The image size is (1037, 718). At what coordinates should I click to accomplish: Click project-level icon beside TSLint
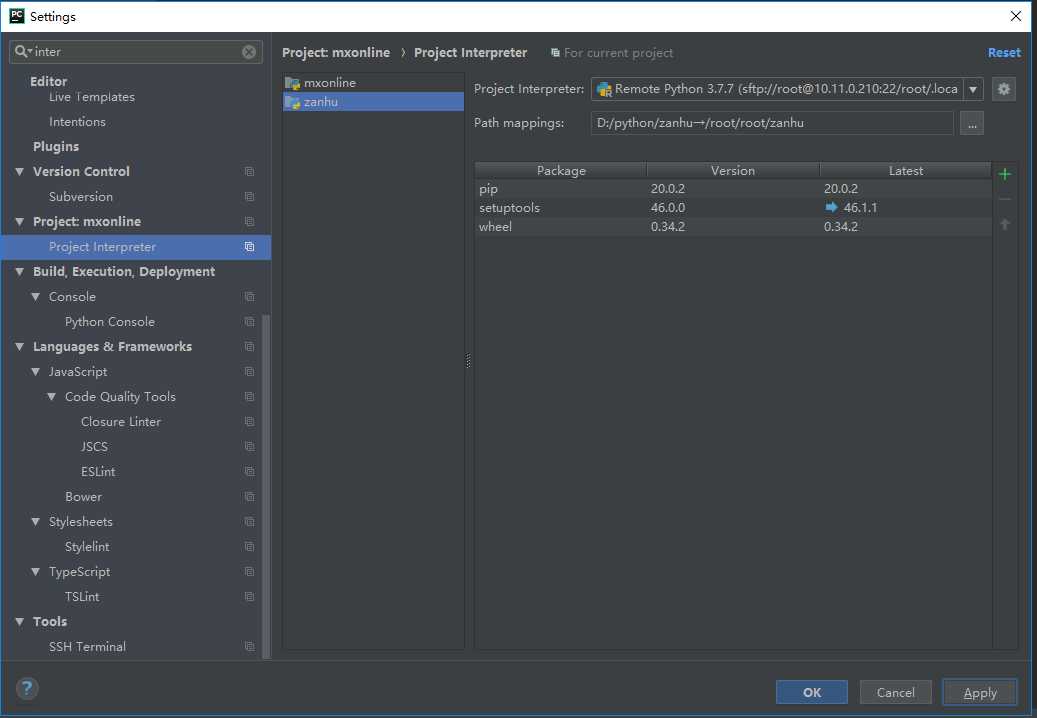point(249,597)
